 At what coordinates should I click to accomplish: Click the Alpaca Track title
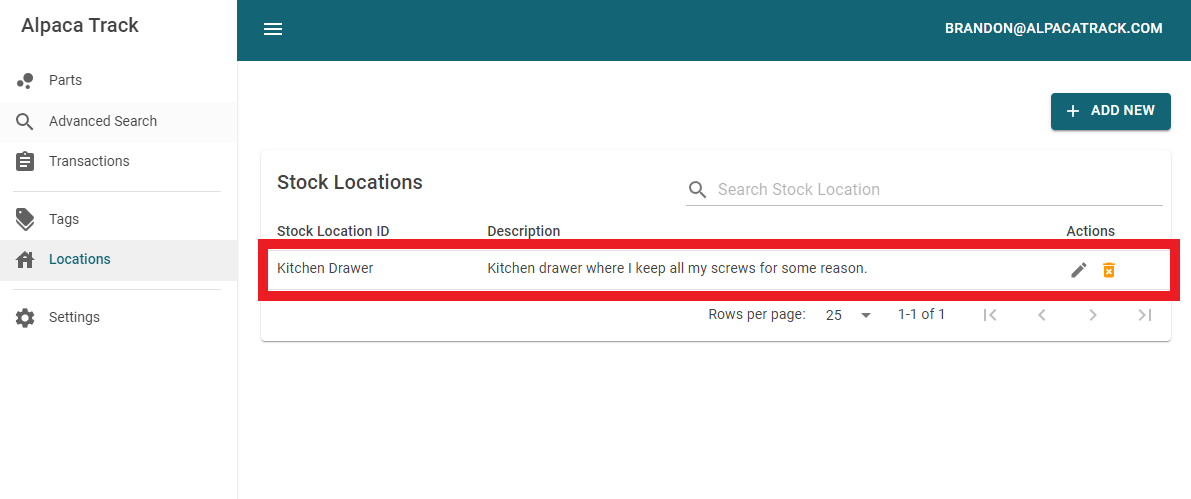point(80,26)
